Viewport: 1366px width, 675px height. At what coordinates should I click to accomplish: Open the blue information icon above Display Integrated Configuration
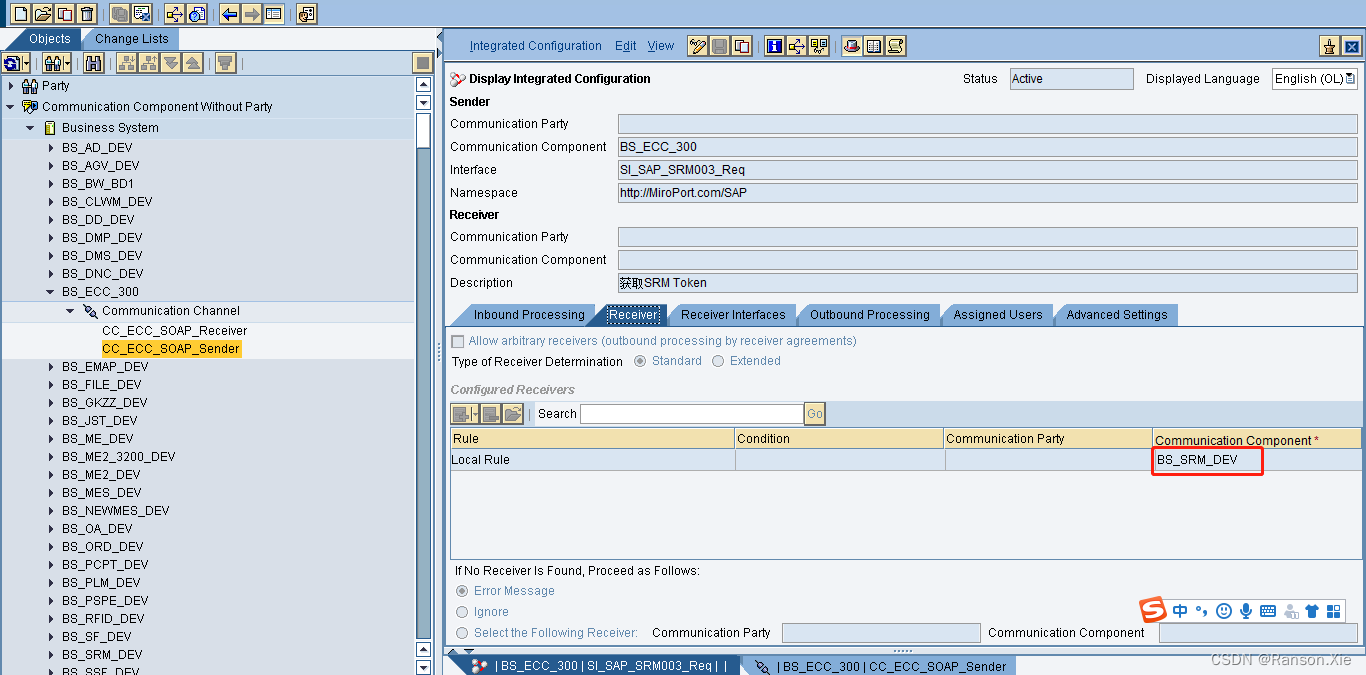775,45
